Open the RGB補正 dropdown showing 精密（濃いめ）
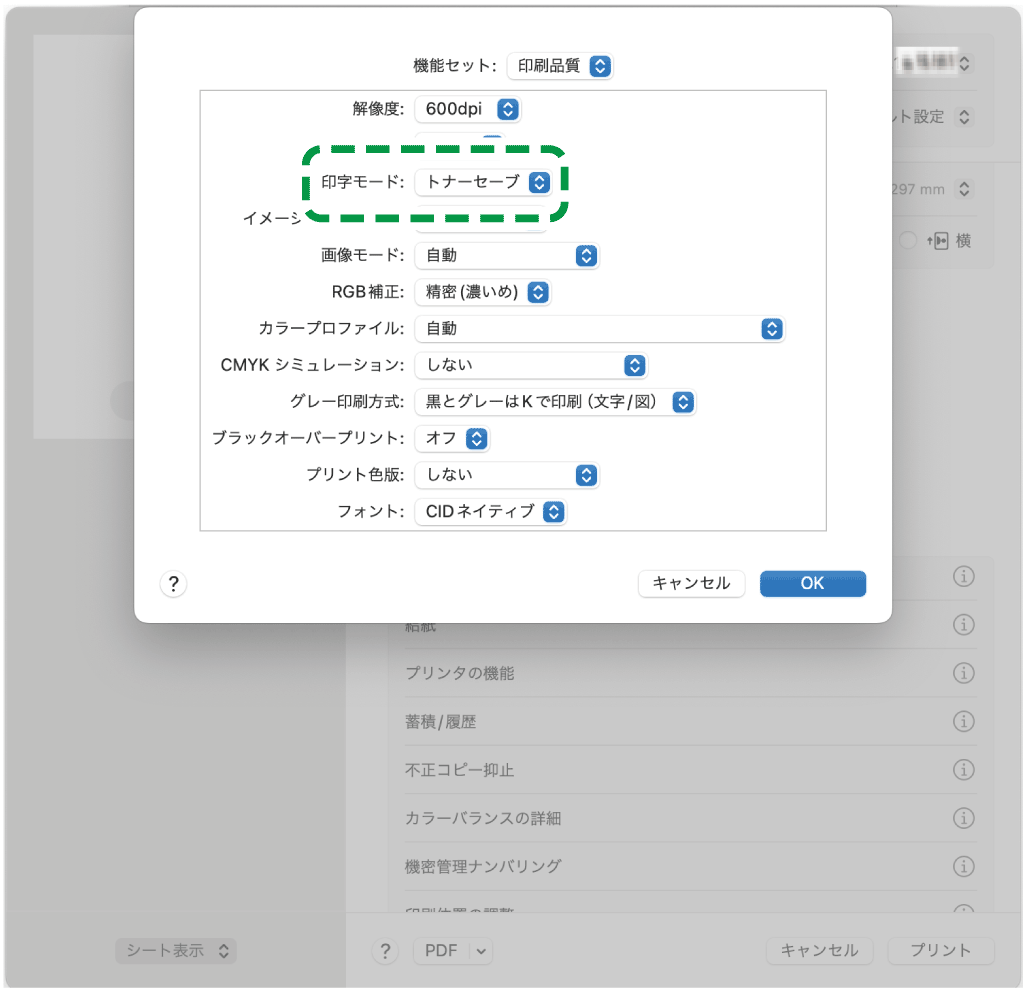Viewport: 1028px width, 997px height. [483, 292]
